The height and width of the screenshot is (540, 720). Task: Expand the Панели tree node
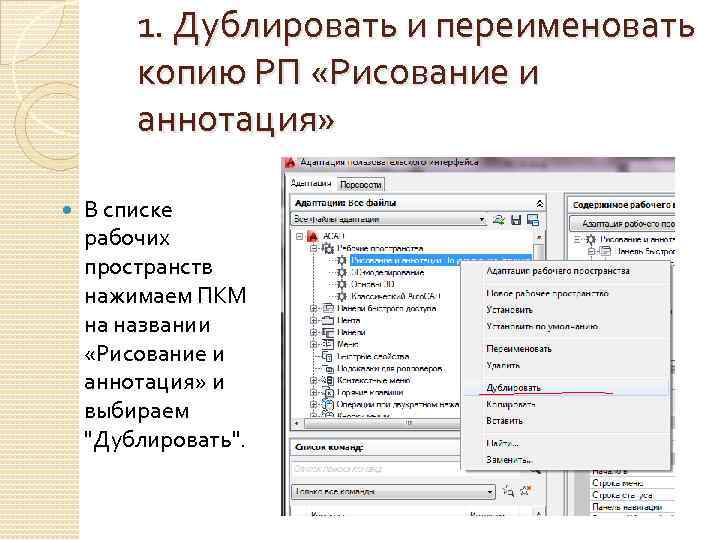[314, 332]
